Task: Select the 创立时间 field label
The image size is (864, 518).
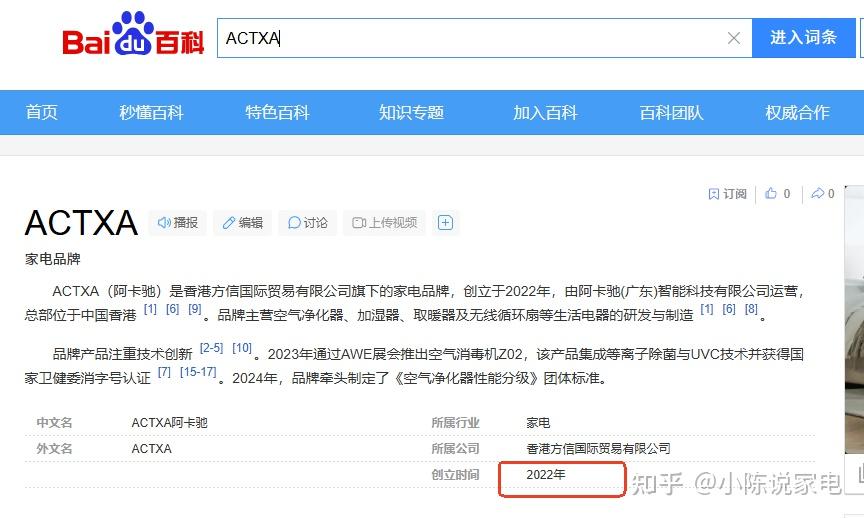Action: [x=455, y=474]
